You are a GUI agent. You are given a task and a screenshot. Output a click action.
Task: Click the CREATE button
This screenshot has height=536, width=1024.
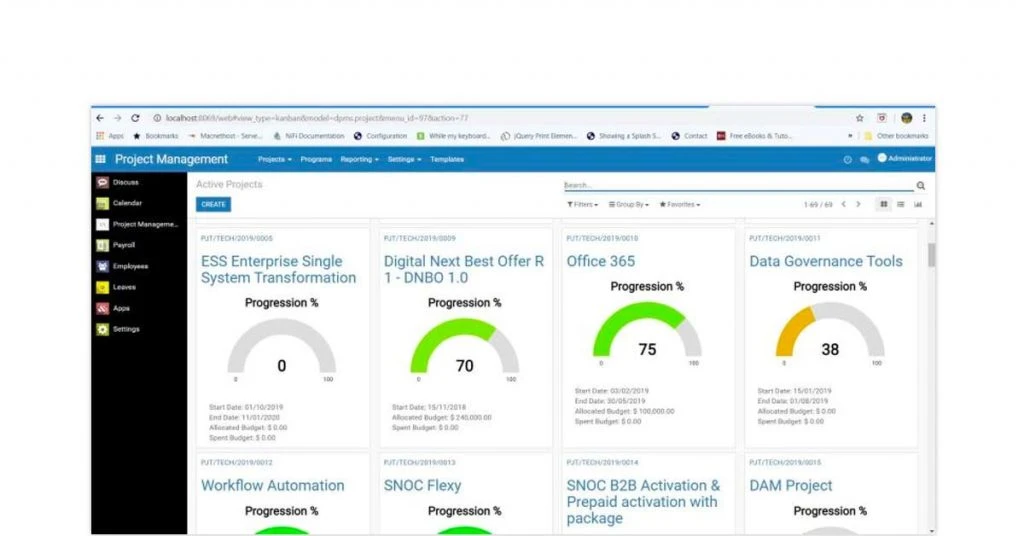214,204
